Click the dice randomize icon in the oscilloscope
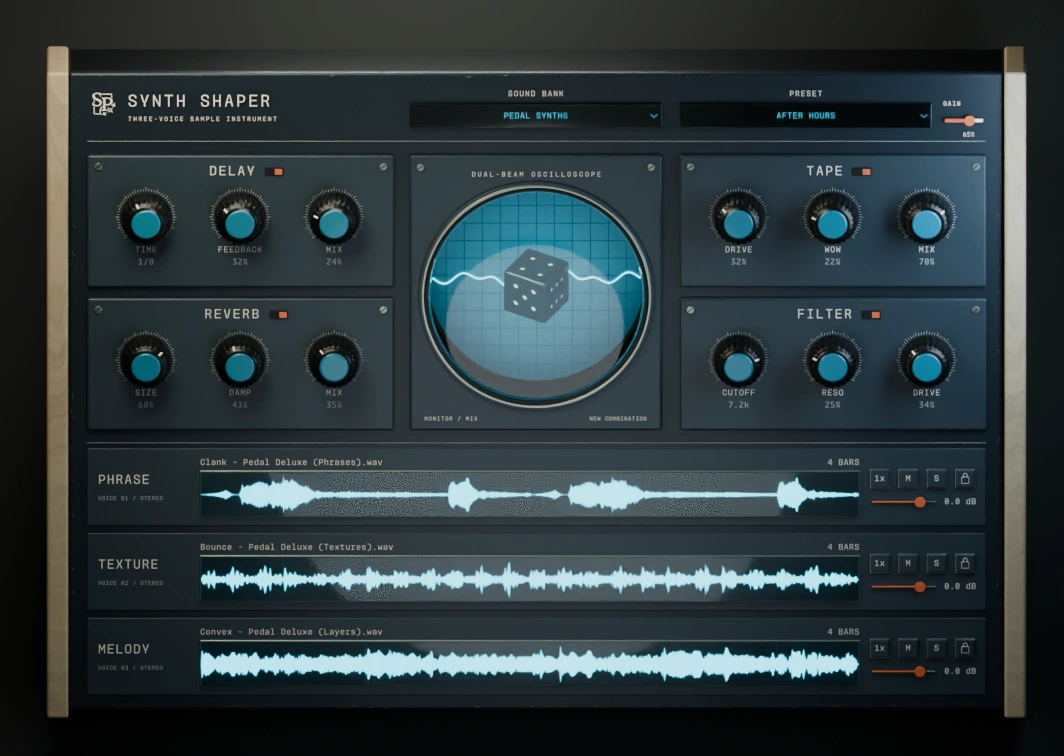The width and height of the screenshot is (1064, 756). pos(536,285)
